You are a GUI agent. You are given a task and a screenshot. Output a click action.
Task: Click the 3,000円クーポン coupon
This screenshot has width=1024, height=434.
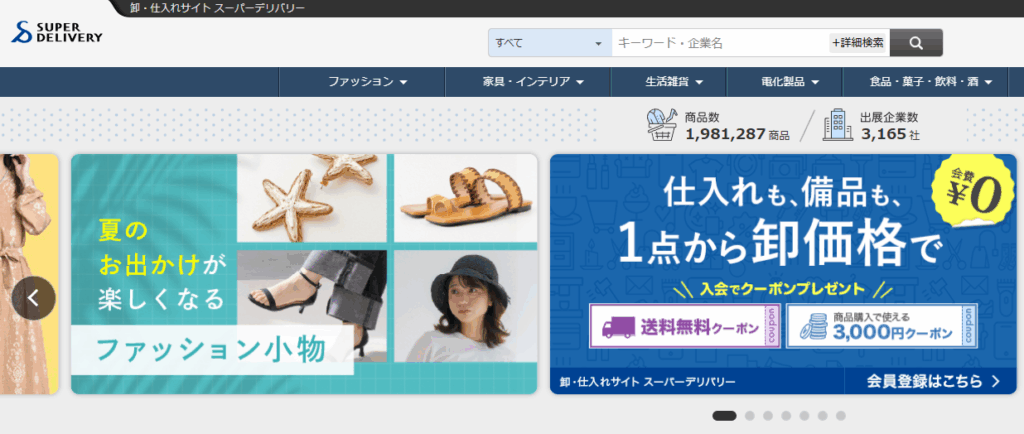coord(882,326)
